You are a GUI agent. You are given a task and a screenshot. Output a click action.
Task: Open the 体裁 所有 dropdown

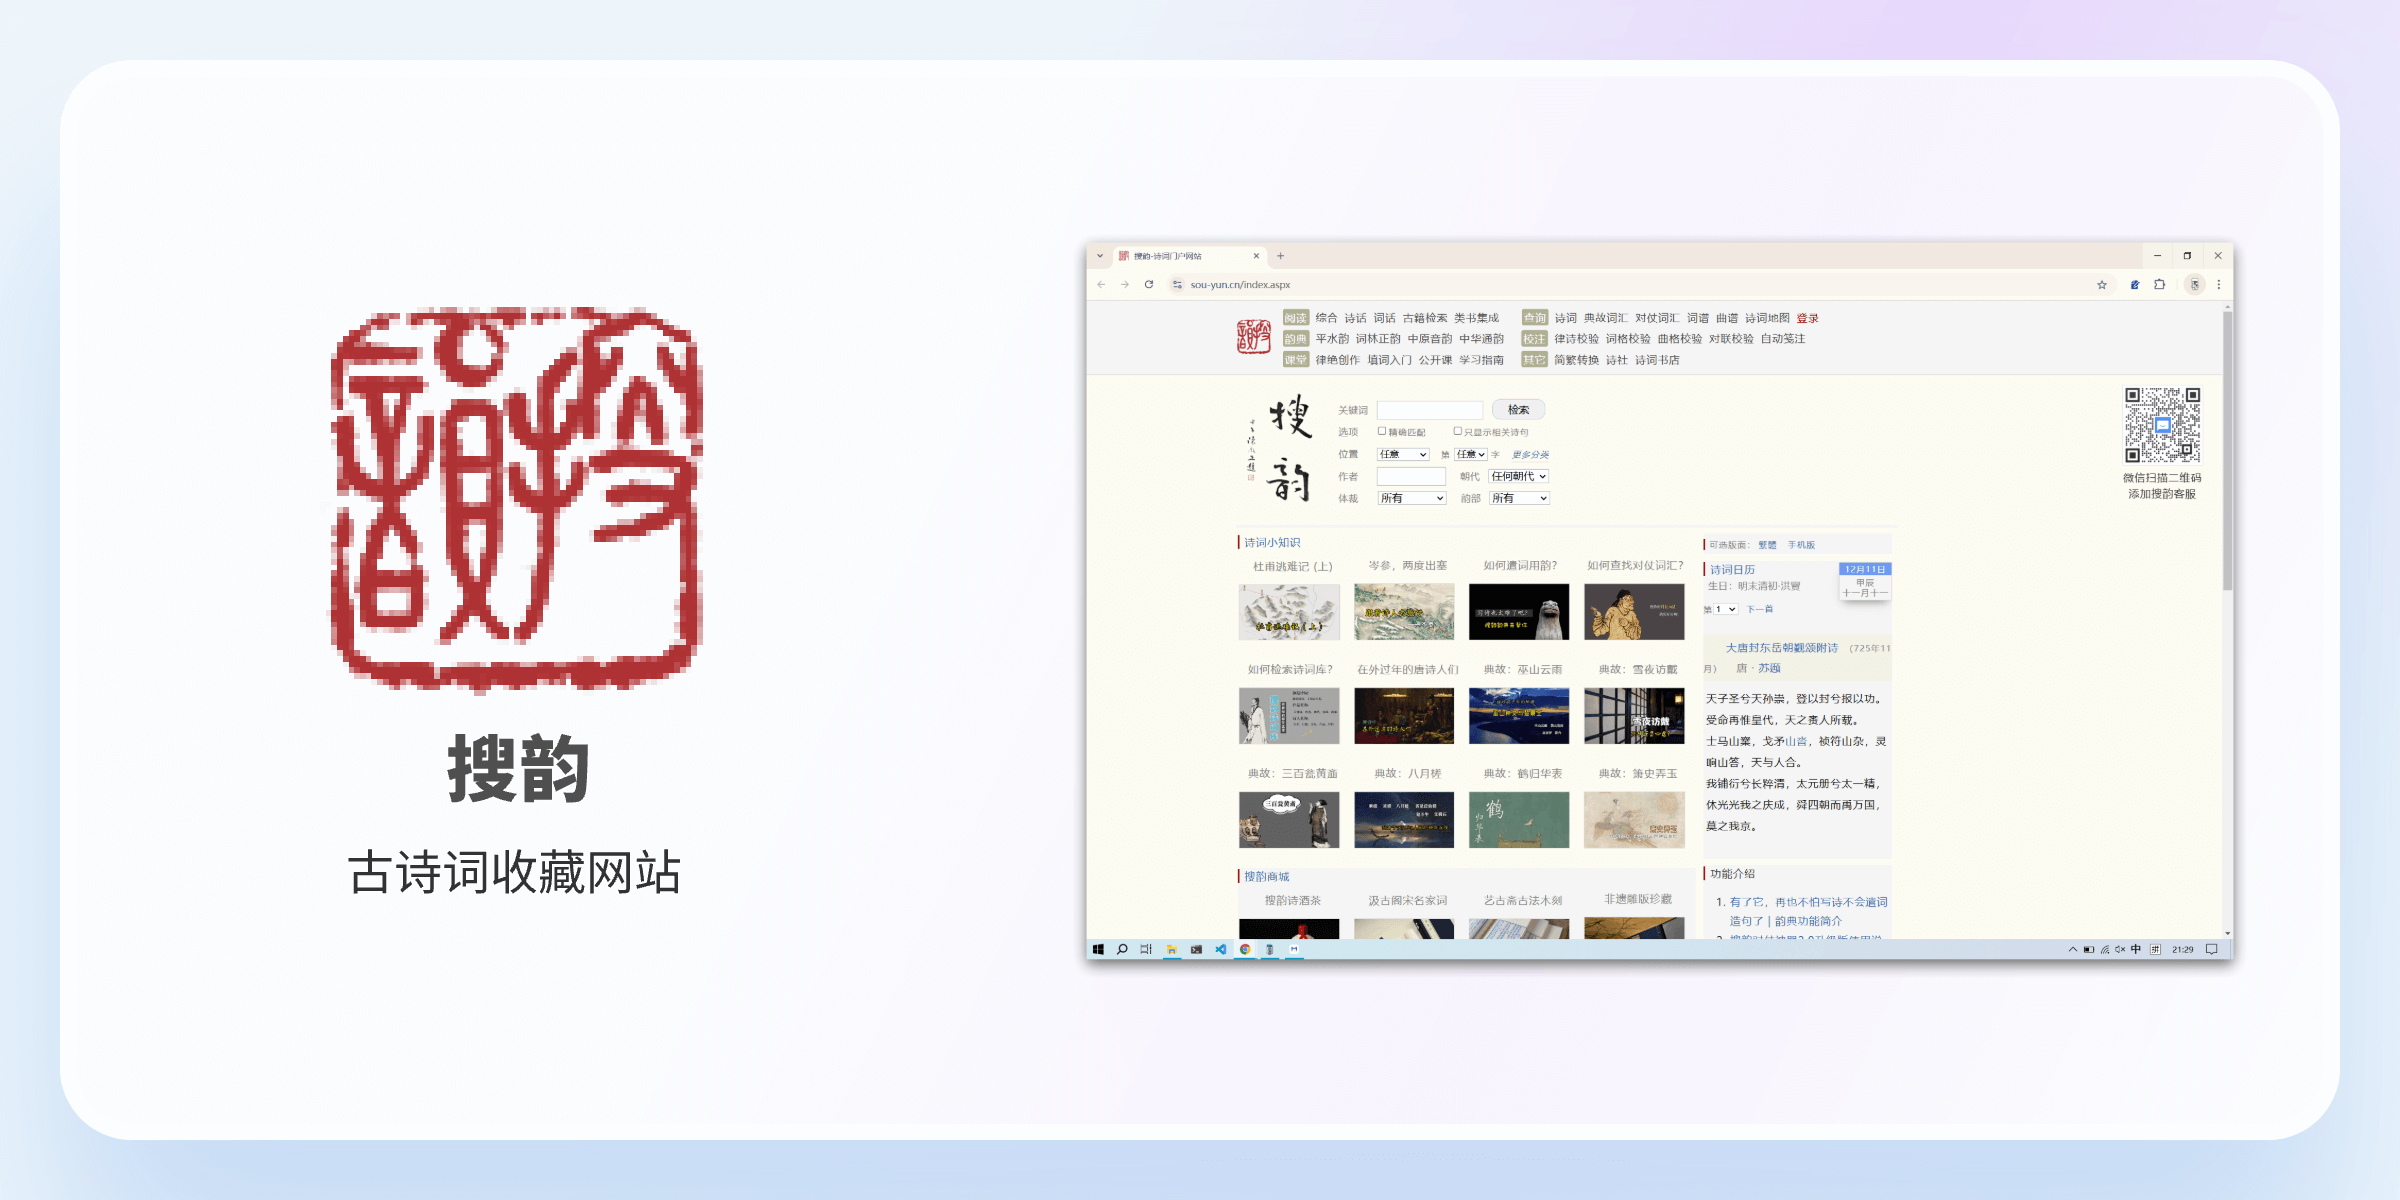point(1412,498)
